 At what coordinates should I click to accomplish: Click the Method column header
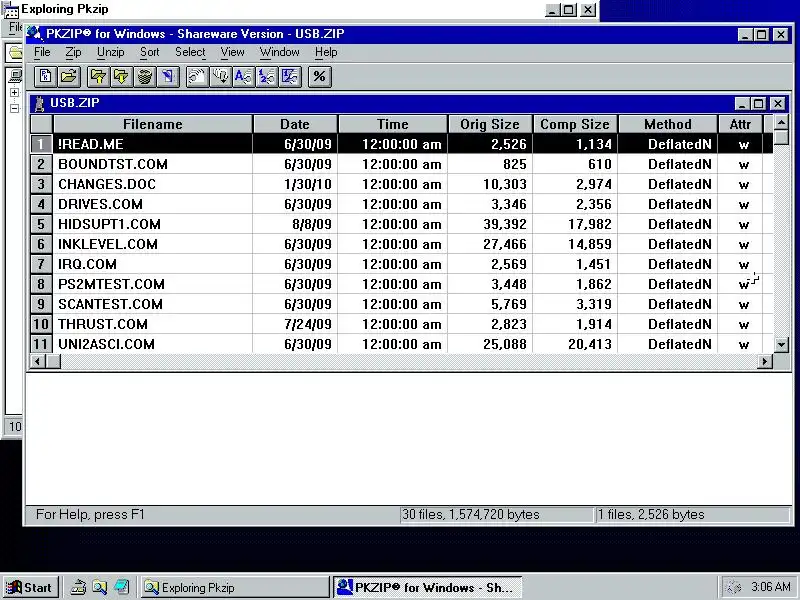[x=668, y=124]
